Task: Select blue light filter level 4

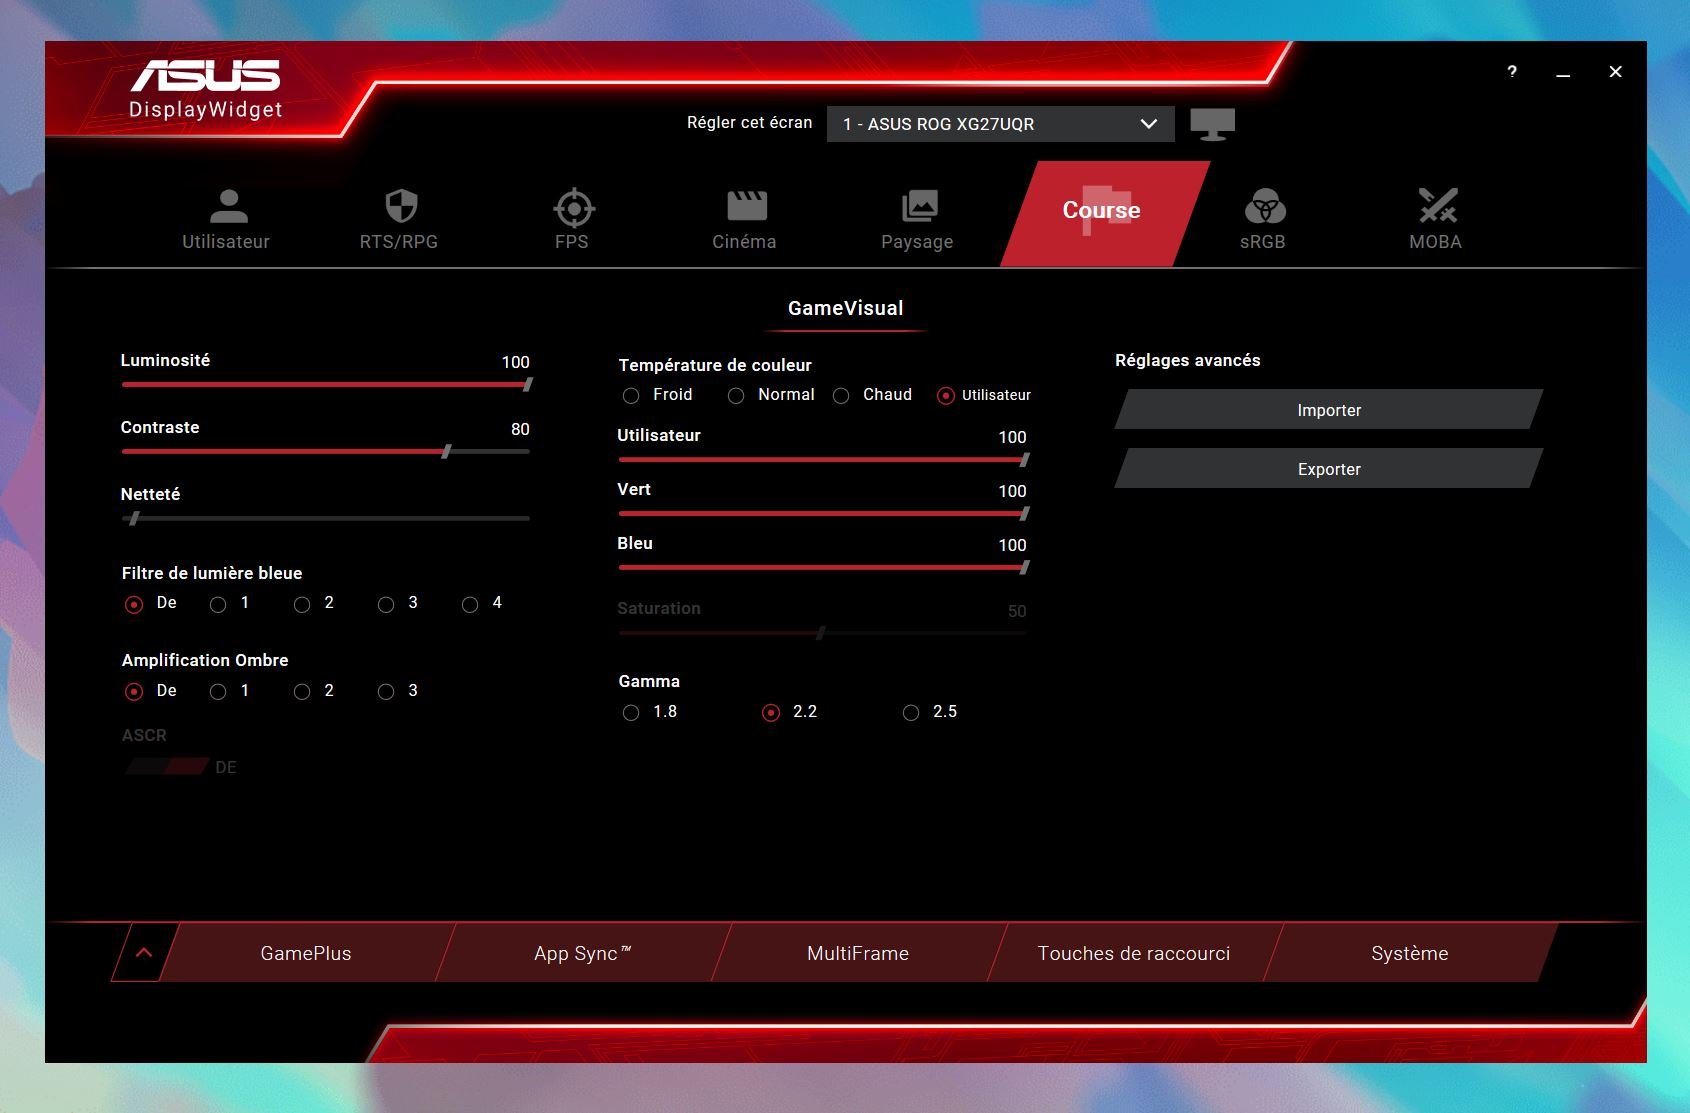Action: click(x=470, y=604)
